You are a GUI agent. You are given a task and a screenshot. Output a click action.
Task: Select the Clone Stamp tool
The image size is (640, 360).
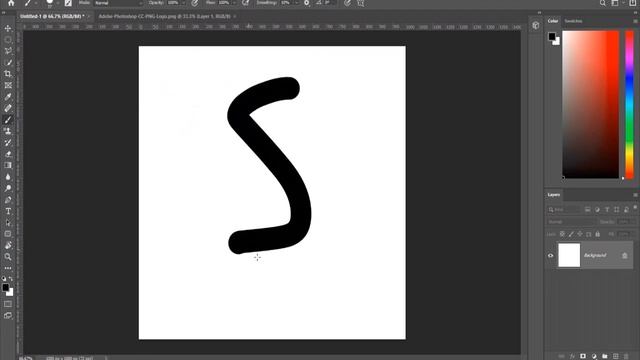[x=8, y=131]
